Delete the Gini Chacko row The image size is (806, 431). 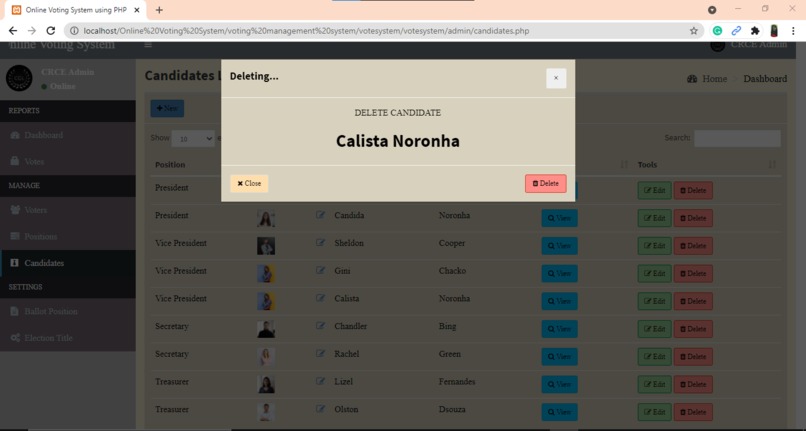(693, 274)
